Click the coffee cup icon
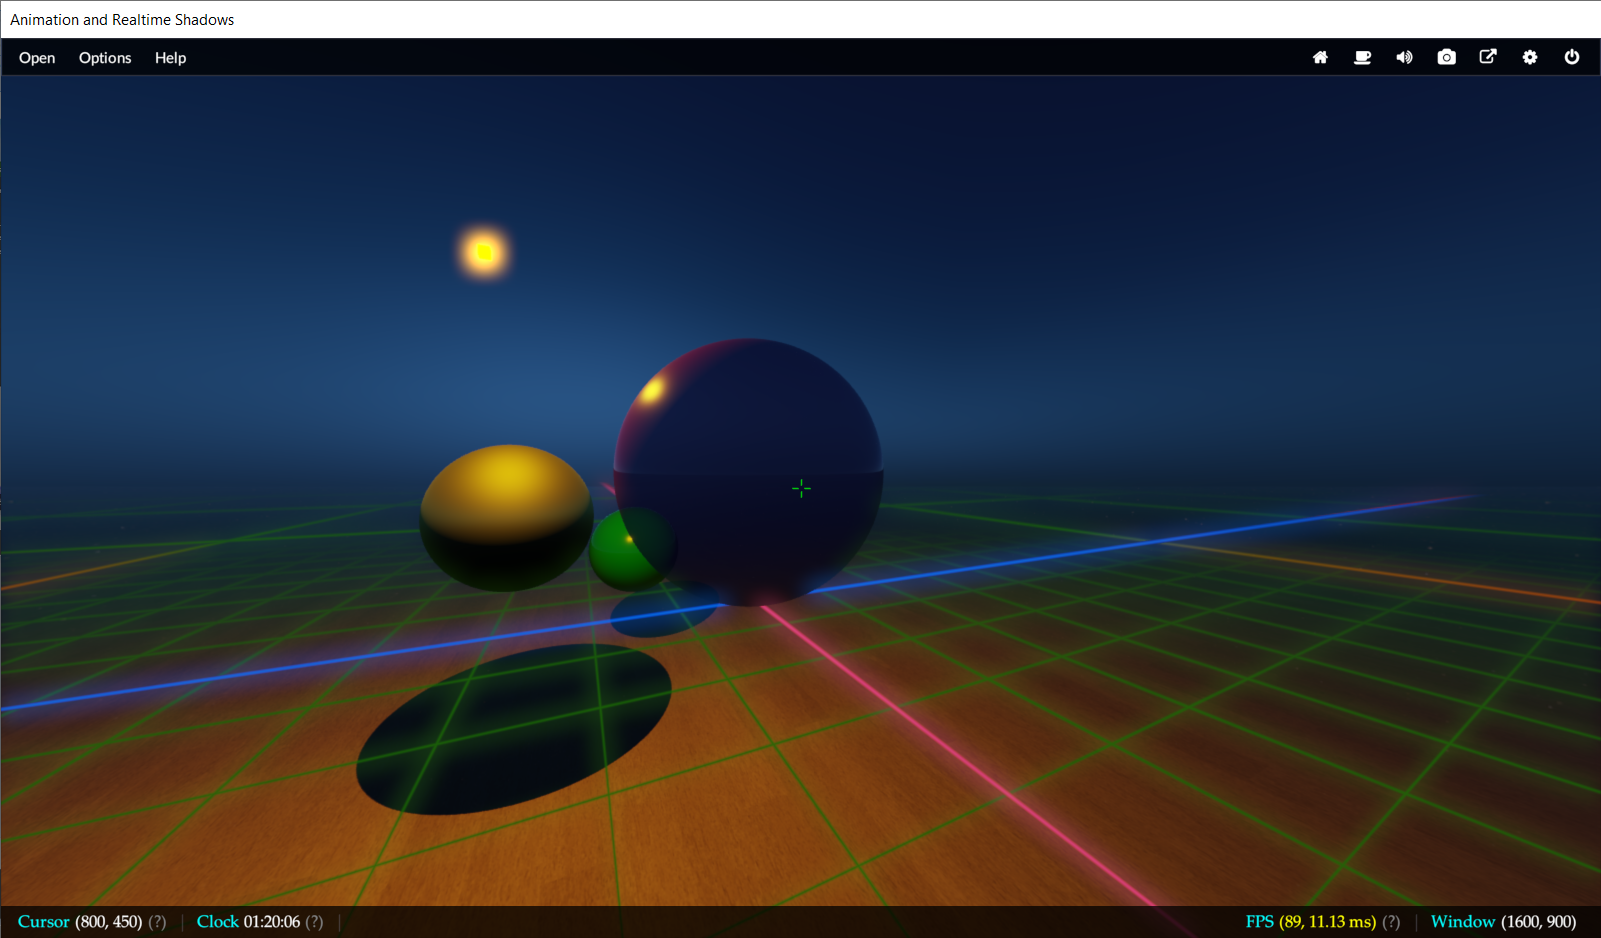 (x=1362, y=58)
